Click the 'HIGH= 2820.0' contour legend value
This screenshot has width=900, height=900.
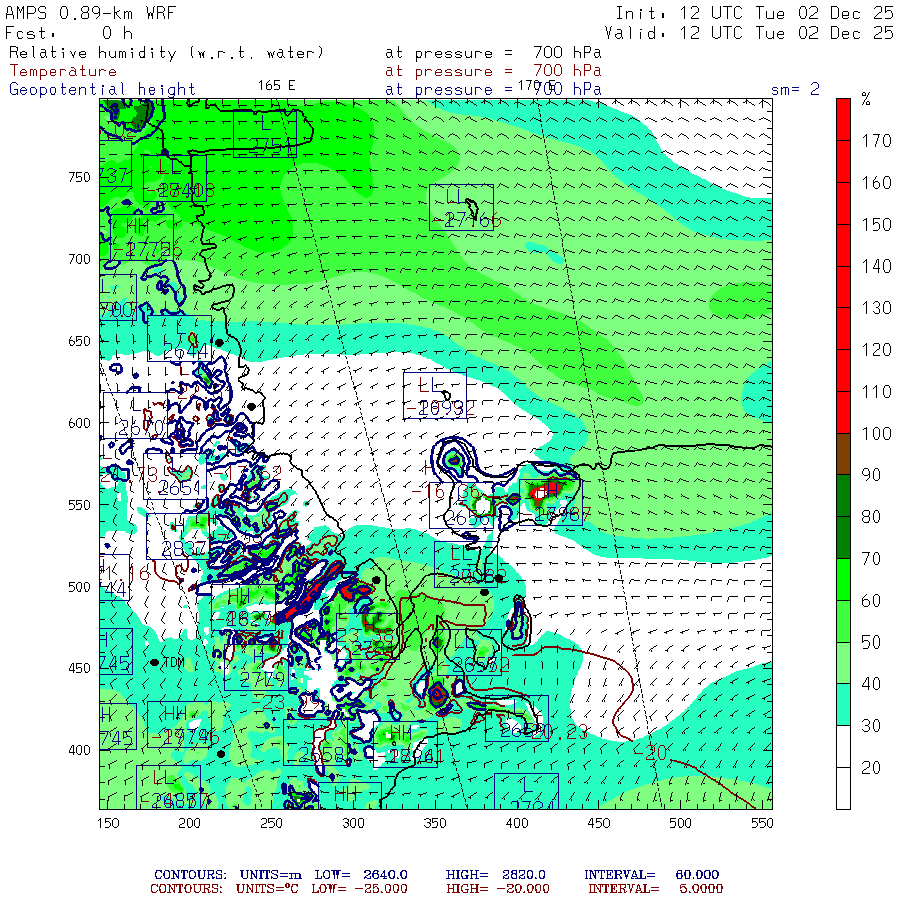495,875
